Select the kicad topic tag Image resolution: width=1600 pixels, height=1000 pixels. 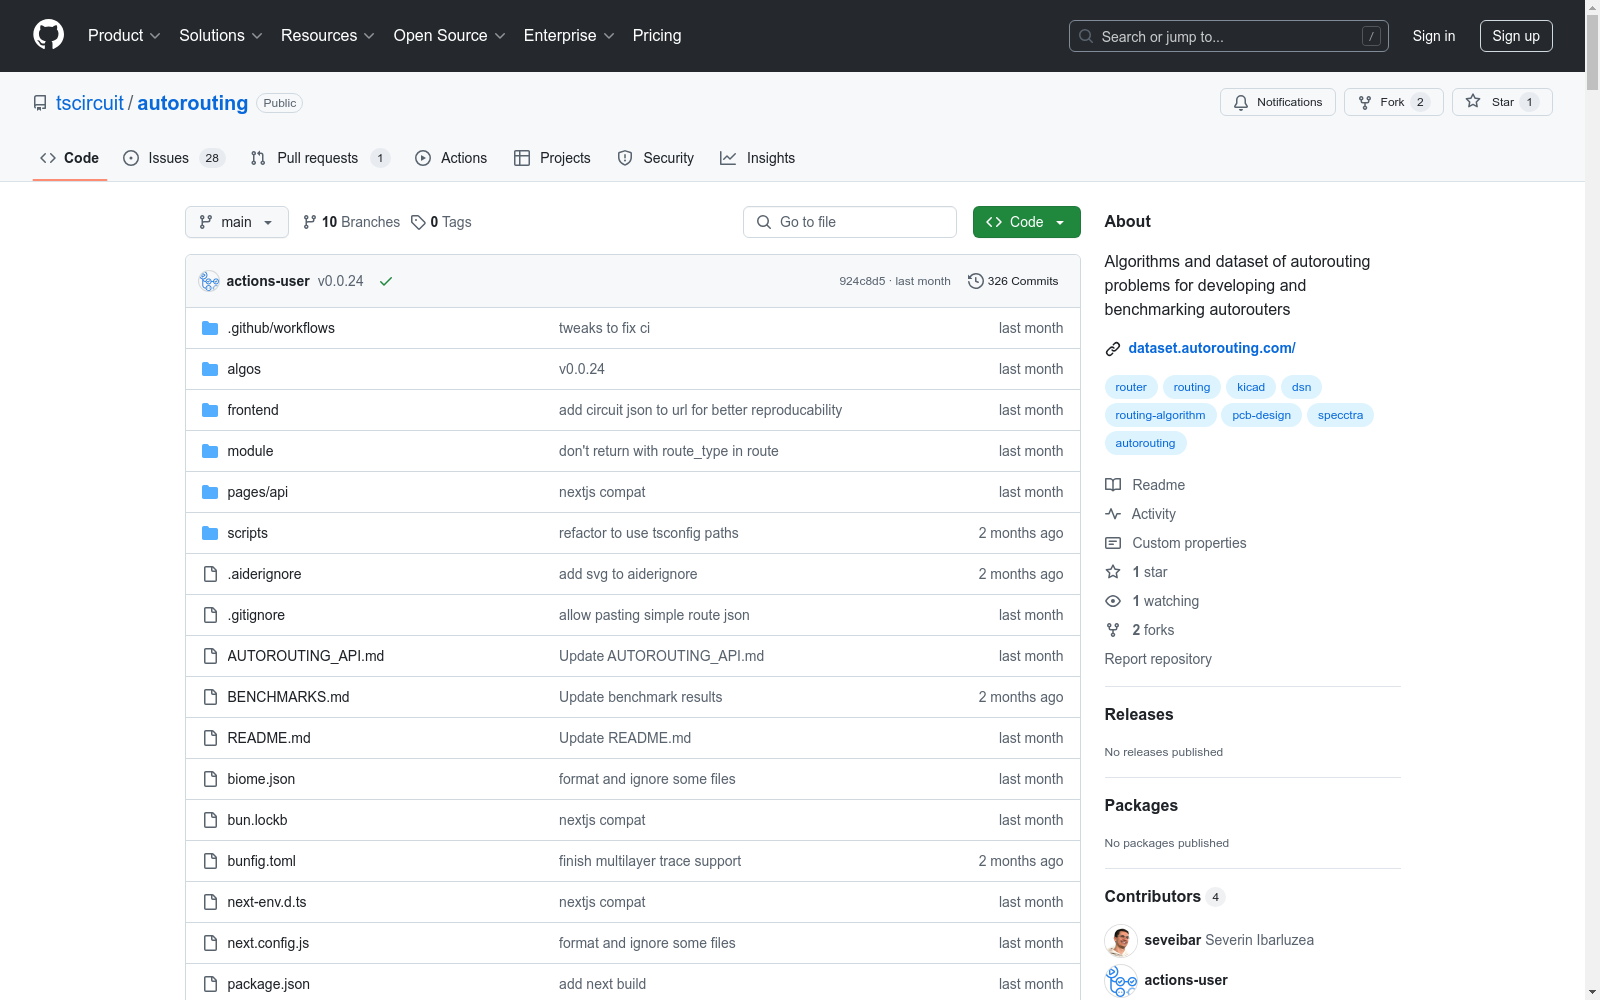coord(1251,387)
